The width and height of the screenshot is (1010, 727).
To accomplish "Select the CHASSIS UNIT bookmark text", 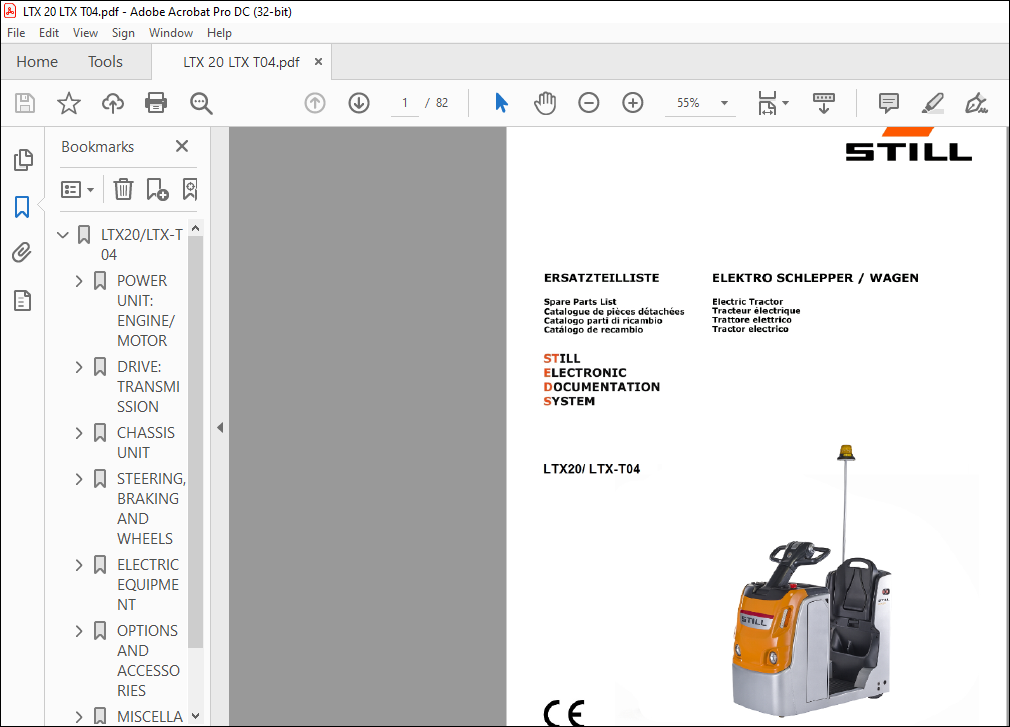I will point(146,443).
